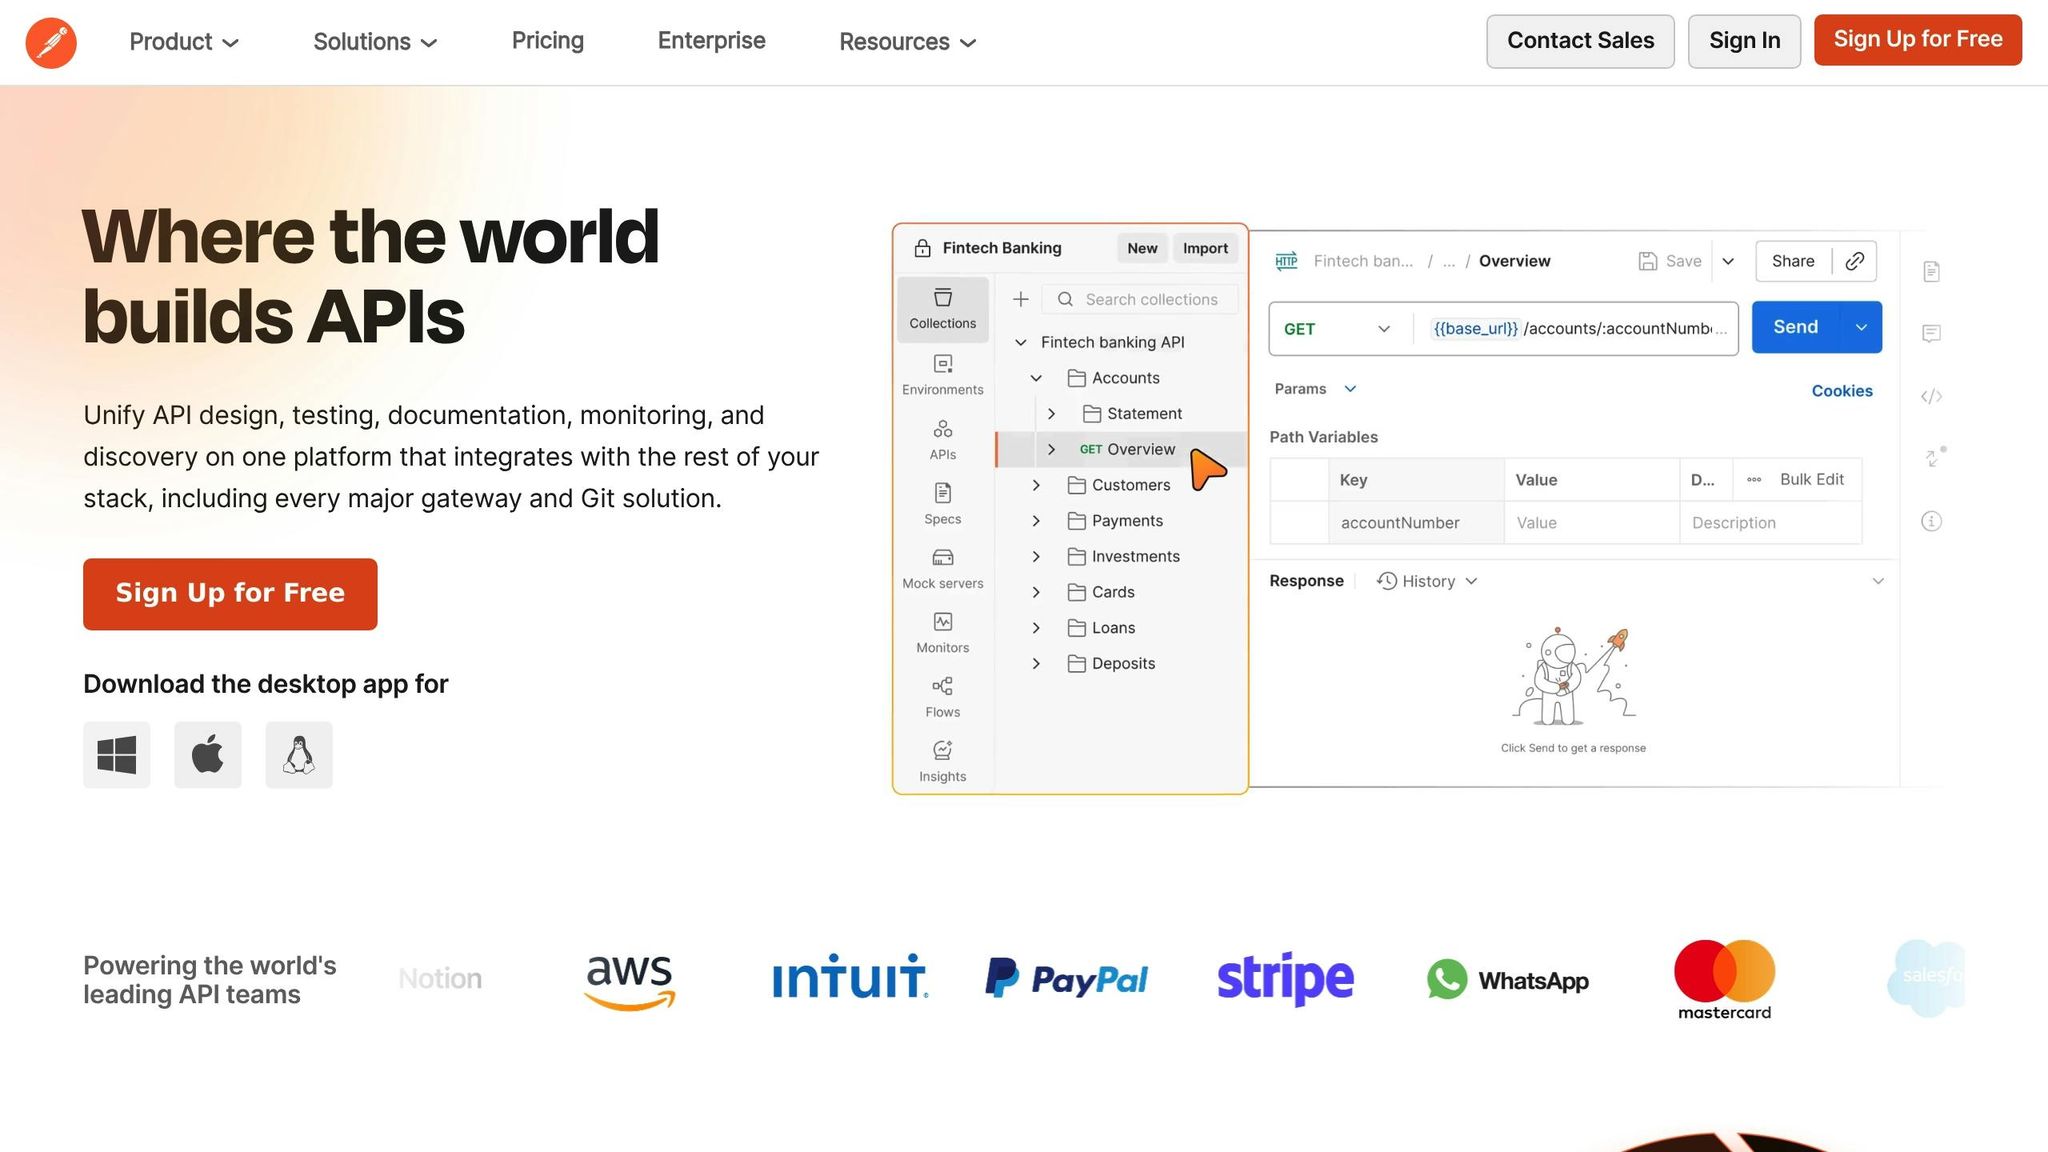Open the History dropdown in Response

pos(1427,581)
